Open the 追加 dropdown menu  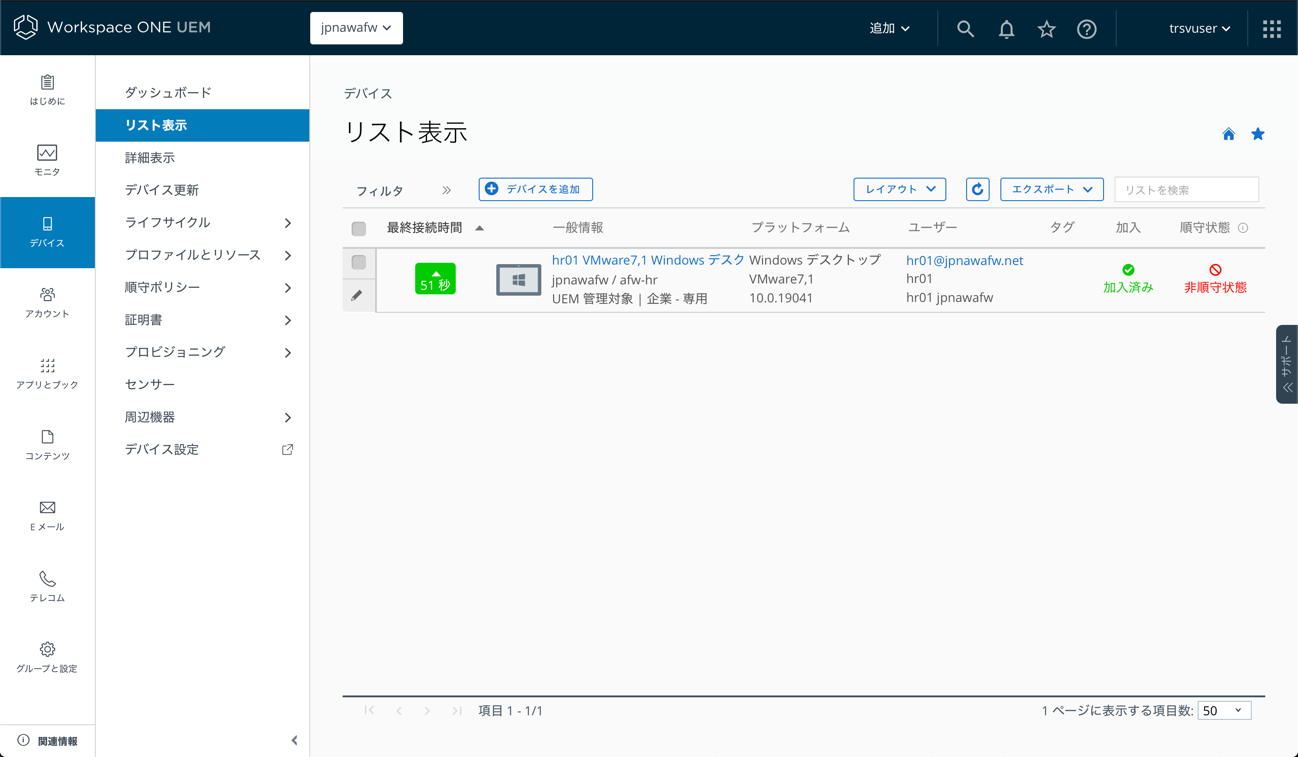[890, 29]
